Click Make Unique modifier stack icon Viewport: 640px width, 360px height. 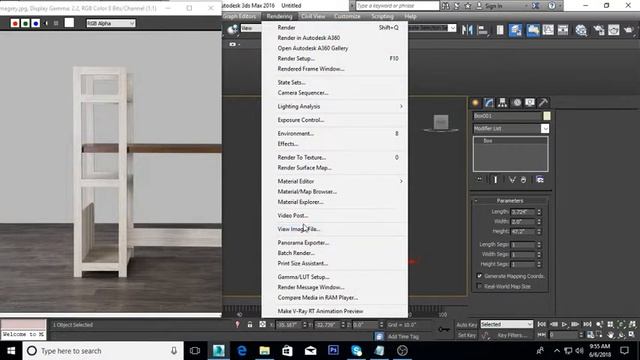(512, 180)
